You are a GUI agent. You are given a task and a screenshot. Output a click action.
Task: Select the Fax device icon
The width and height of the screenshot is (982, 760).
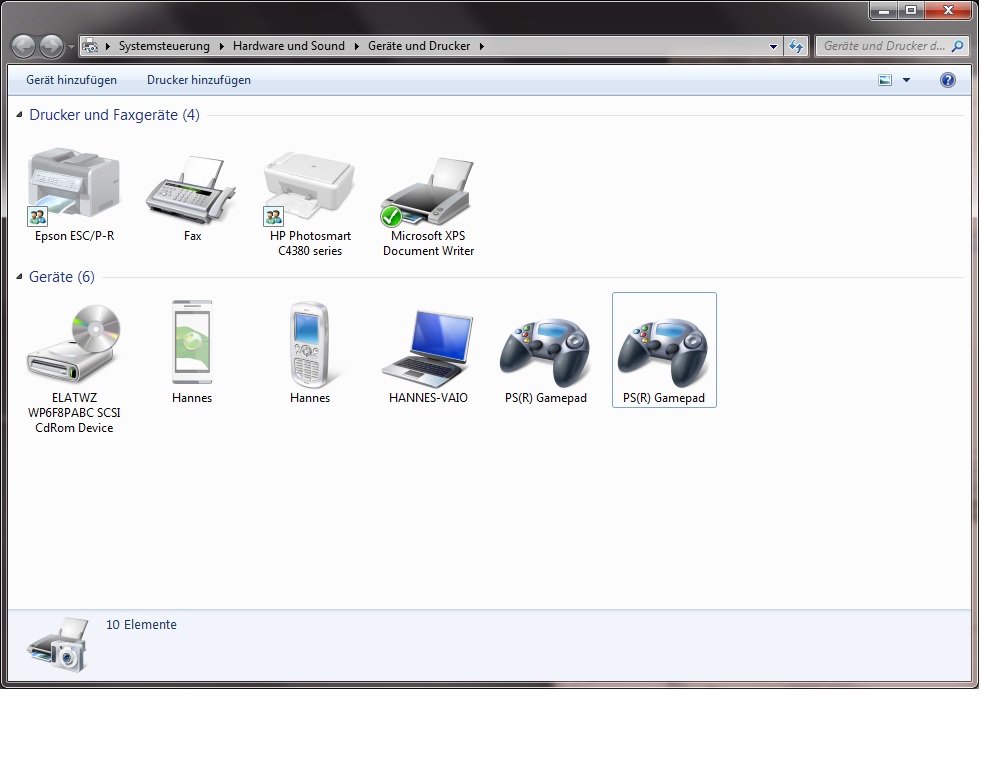coord(192,190)
